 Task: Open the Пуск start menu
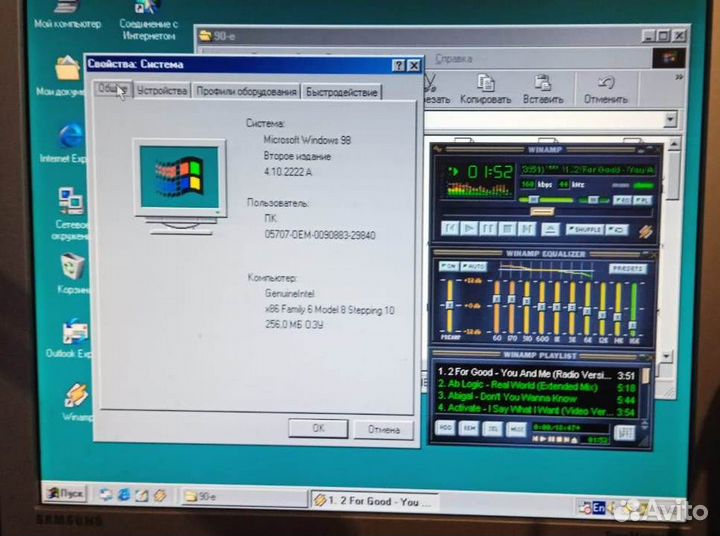point(66,493)
